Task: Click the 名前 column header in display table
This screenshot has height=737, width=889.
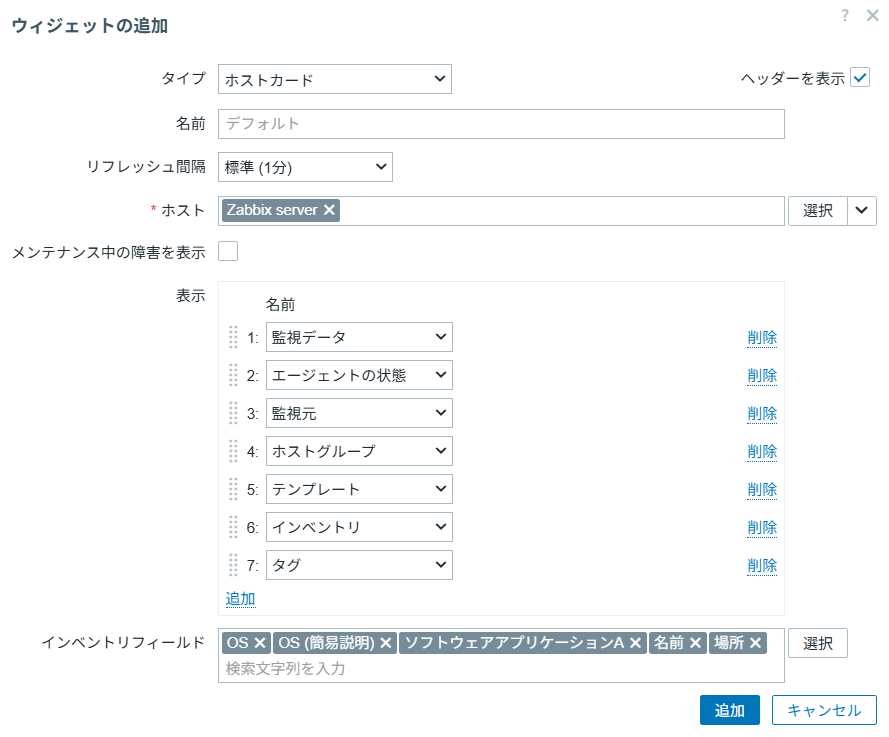Action: tap(280, 305)
